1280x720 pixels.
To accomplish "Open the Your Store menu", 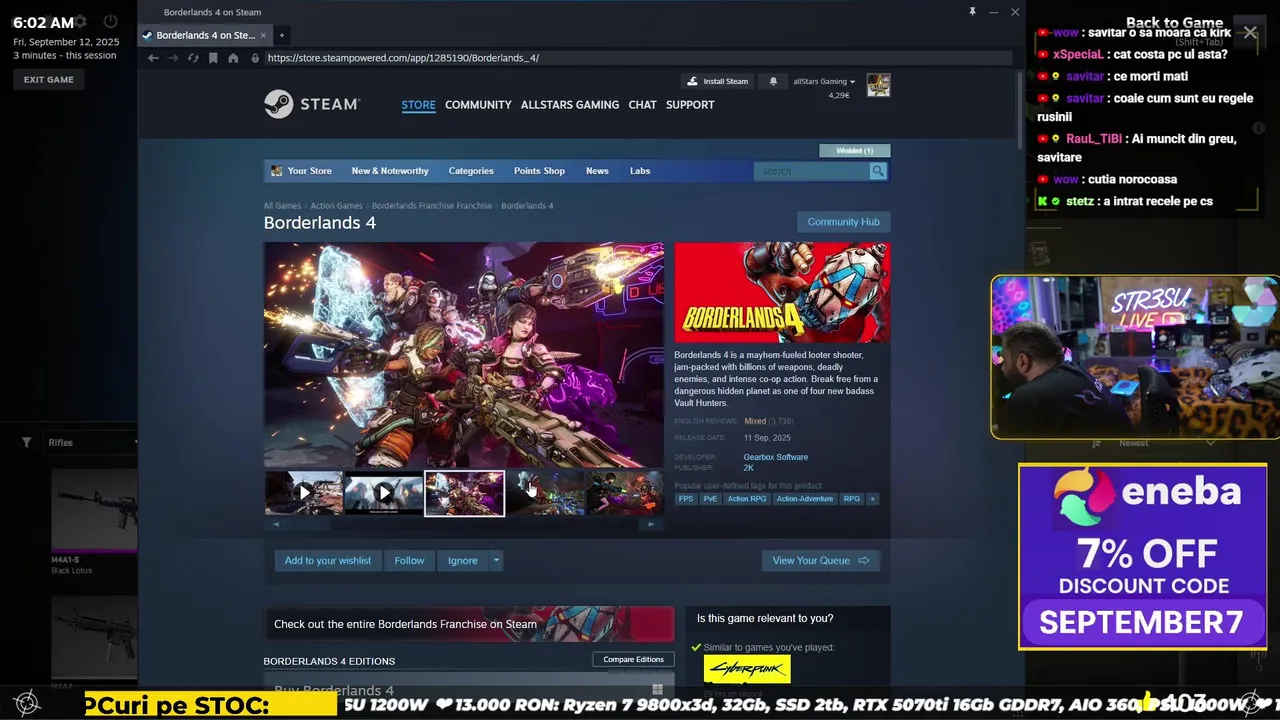I will 310,171.
